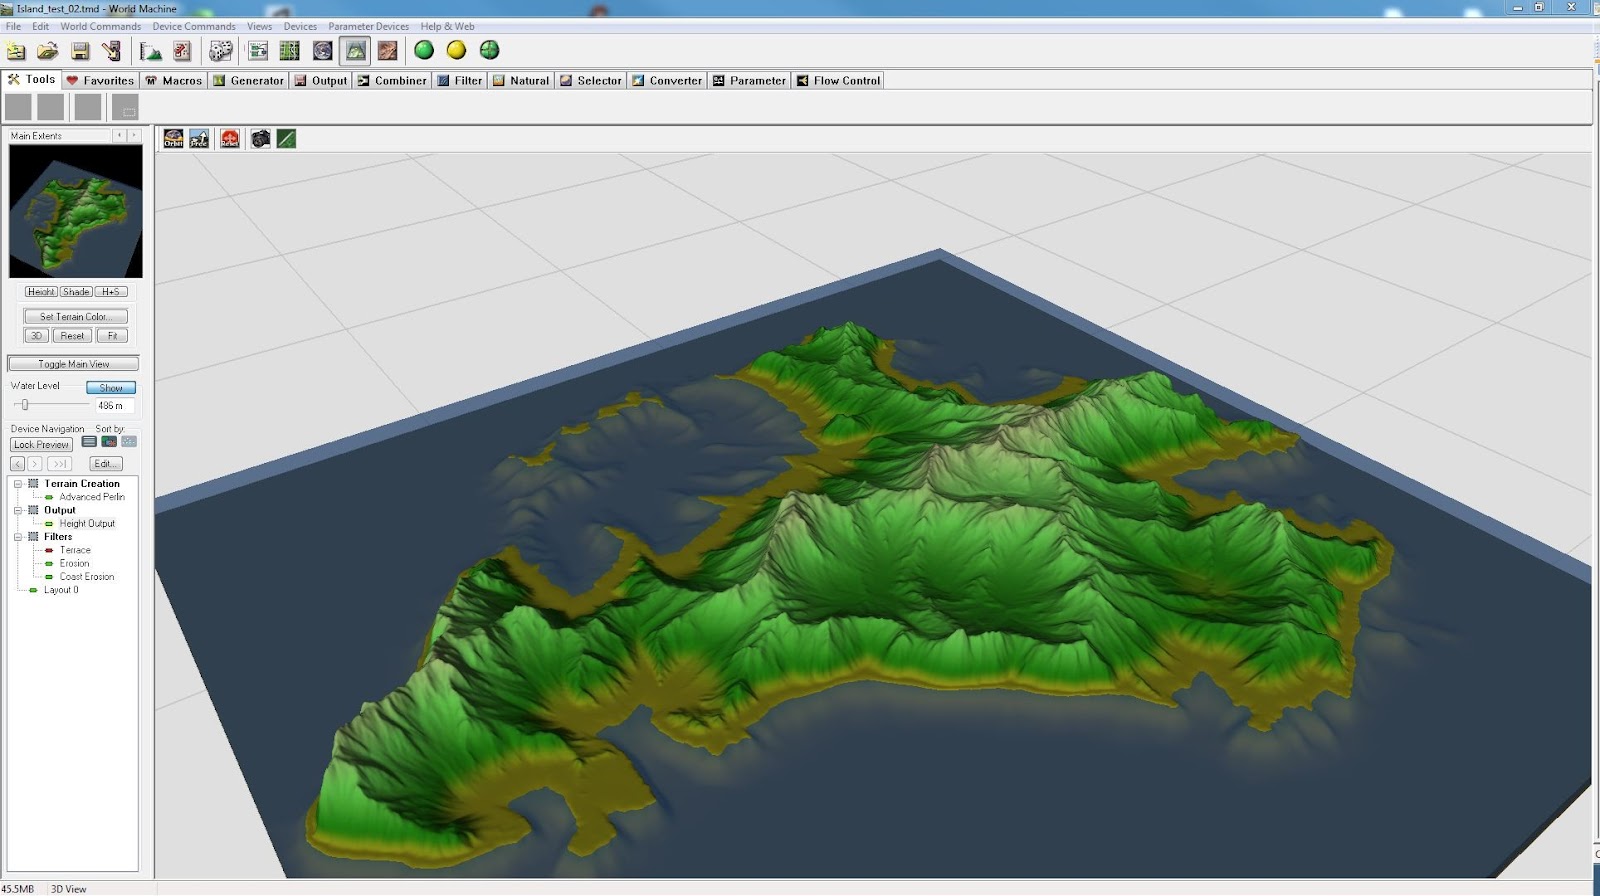Viewport: 1600px width, 896px height.
Task: Click the terrain chart icon in toolbar
Action: point(150,51)
